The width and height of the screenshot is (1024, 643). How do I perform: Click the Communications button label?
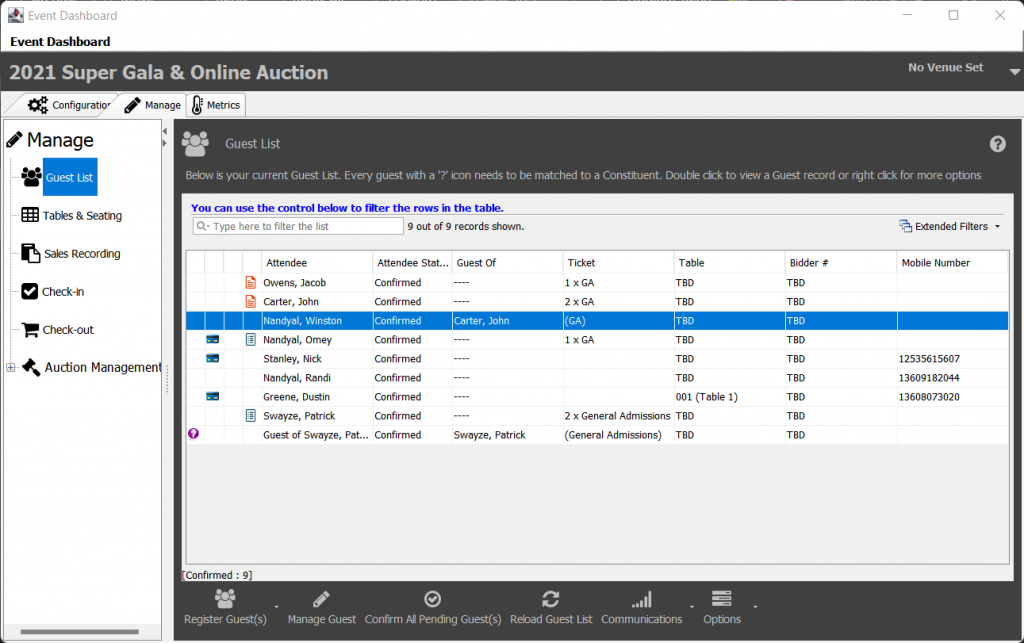click(x=641, y=619)
